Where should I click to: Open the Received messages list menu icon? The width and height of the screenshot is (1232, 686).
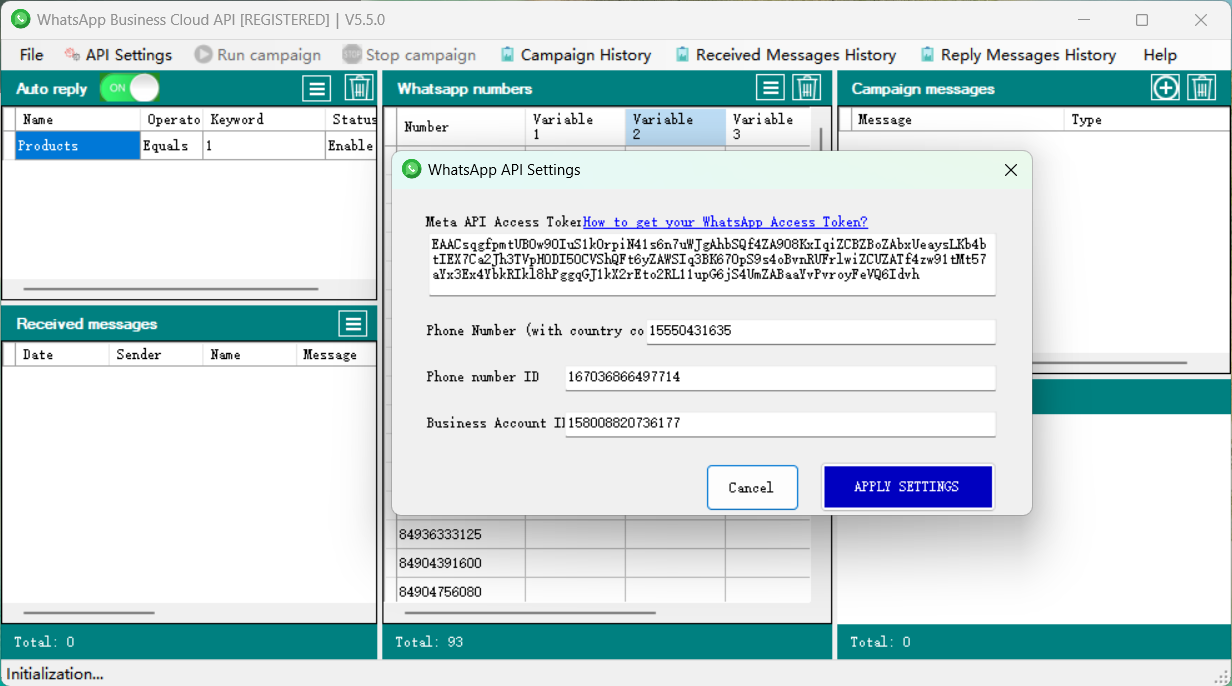click(x=352, y=324)
